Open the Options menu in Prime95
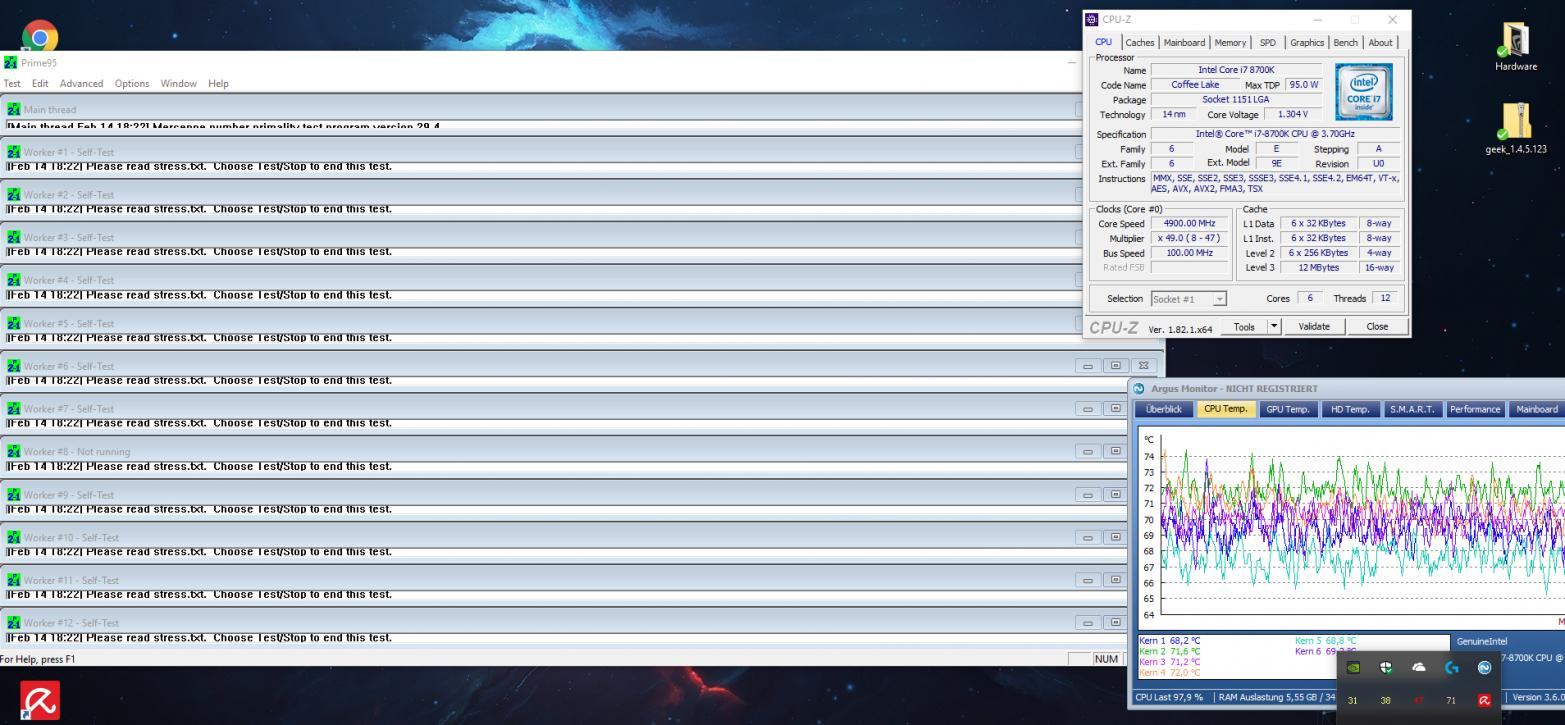The height and width of the screenshot is (725, 1565). pos(131,83)
